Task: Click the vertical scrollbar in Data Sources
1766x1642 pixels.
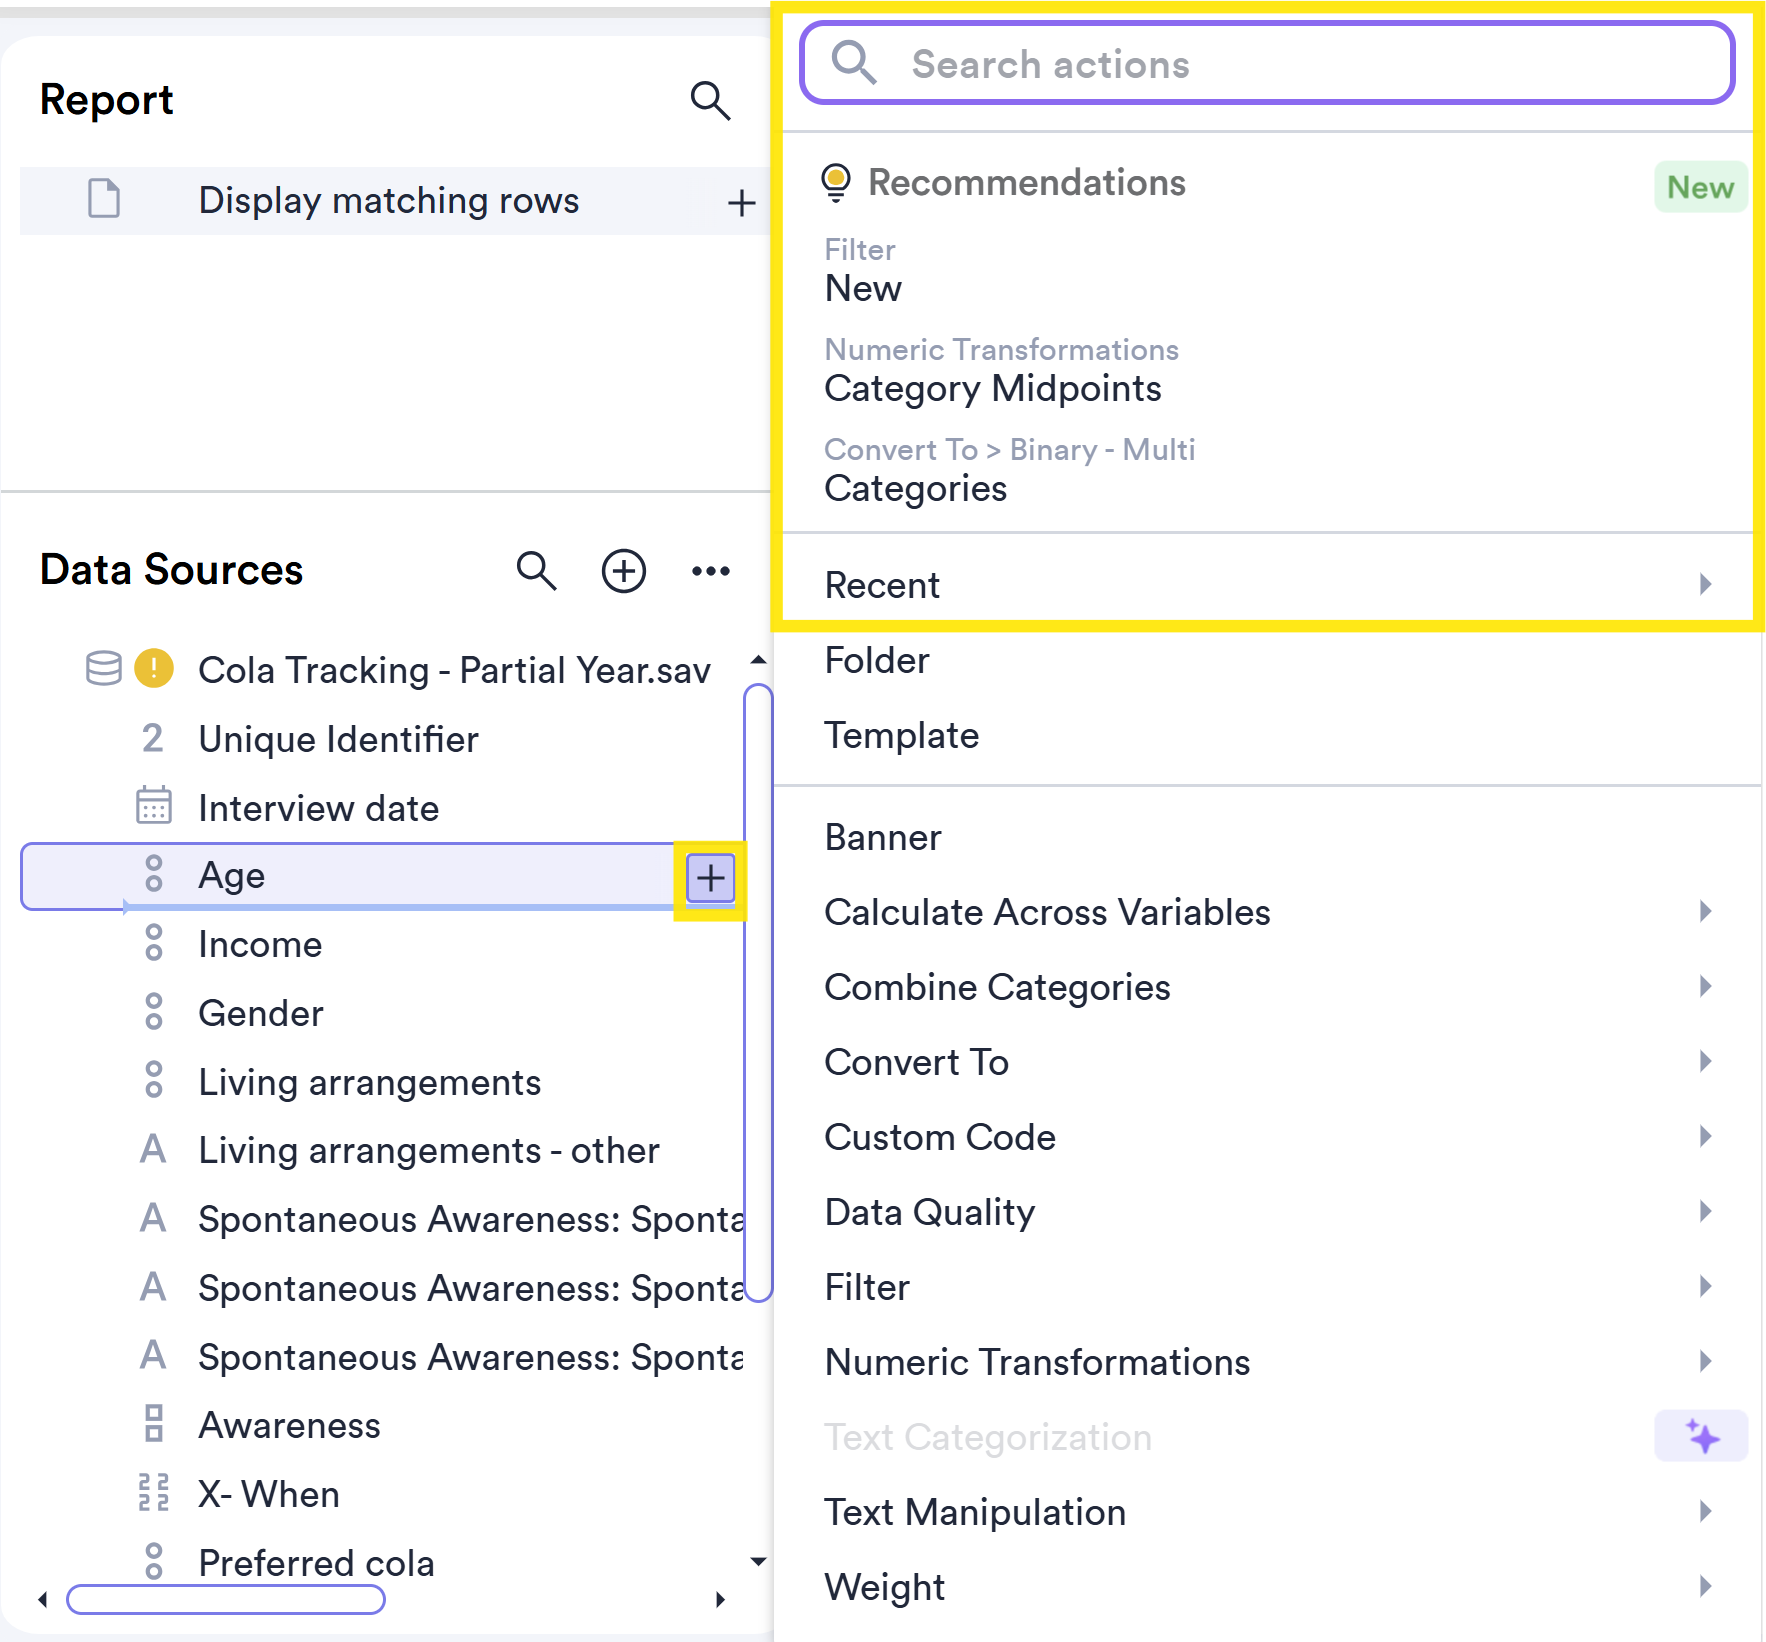Action: (x=759, y=990)
